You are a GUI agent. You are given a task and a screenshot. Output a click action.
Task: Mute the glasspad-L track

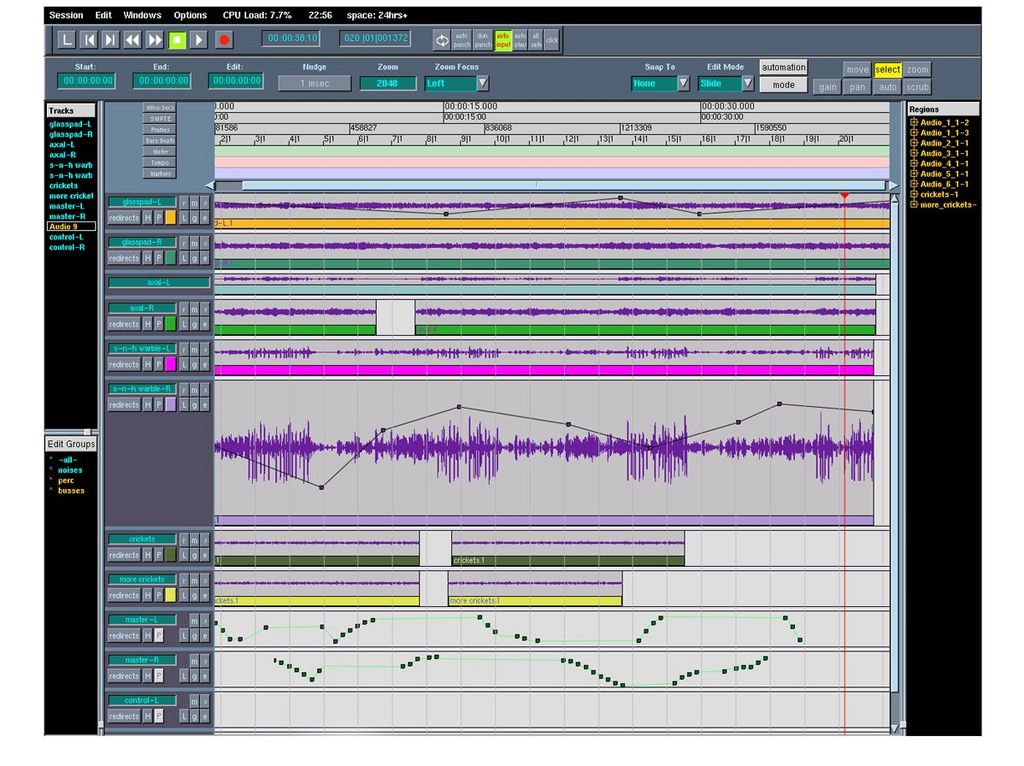(194, 203)
